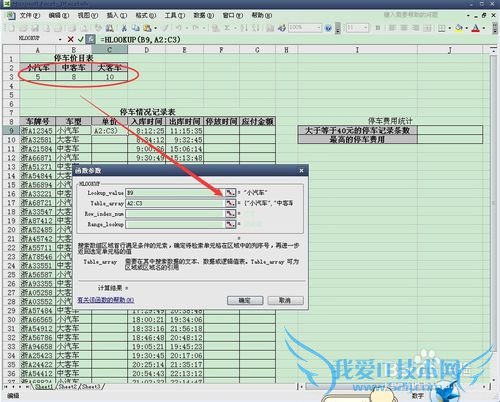This screenshot has height=402, width=500.
Task: Click the Insert Function fx button
Action: tap(90, 39)
